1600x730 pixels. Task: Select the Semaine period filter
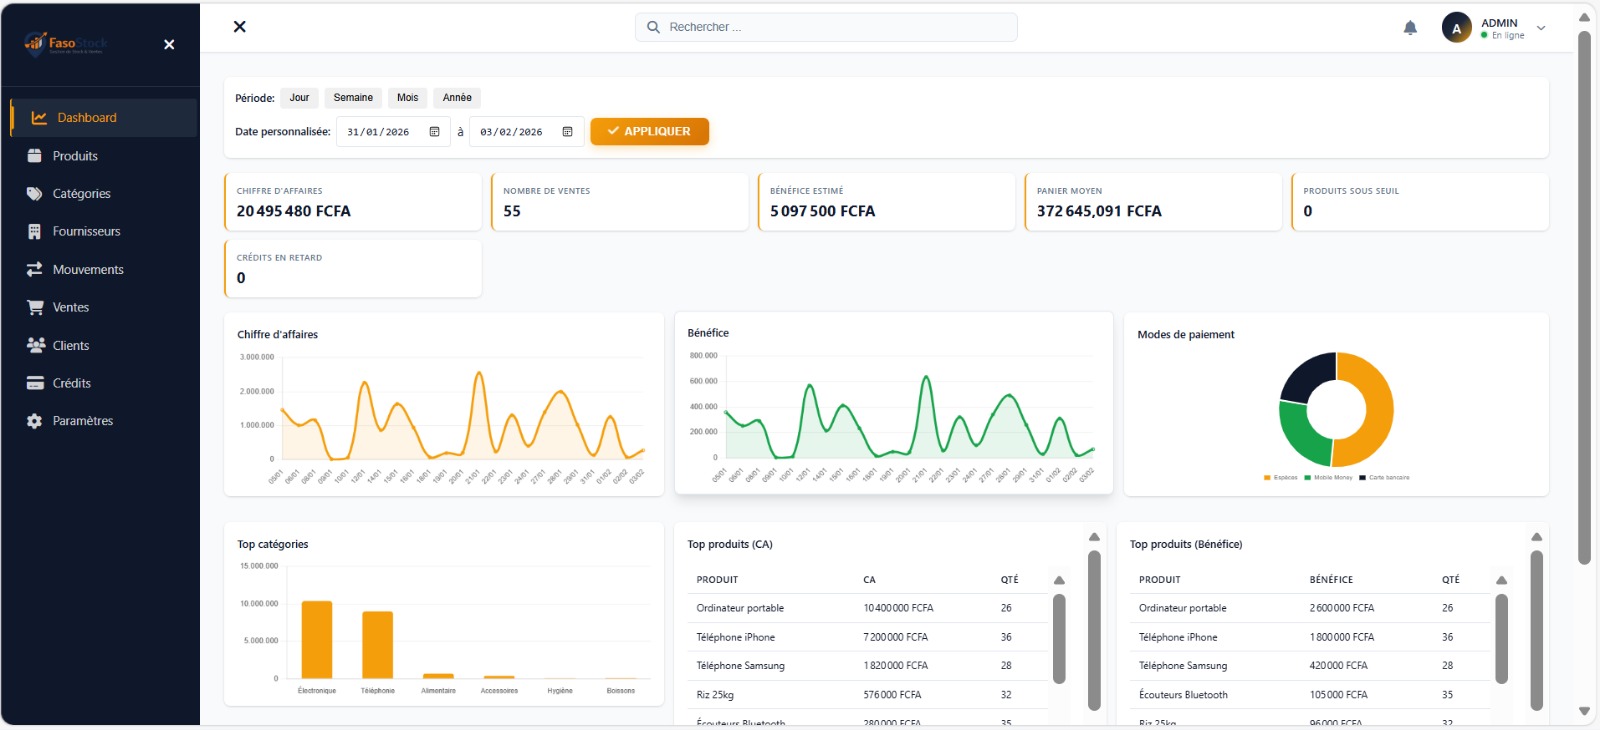(x=353, y=98)
